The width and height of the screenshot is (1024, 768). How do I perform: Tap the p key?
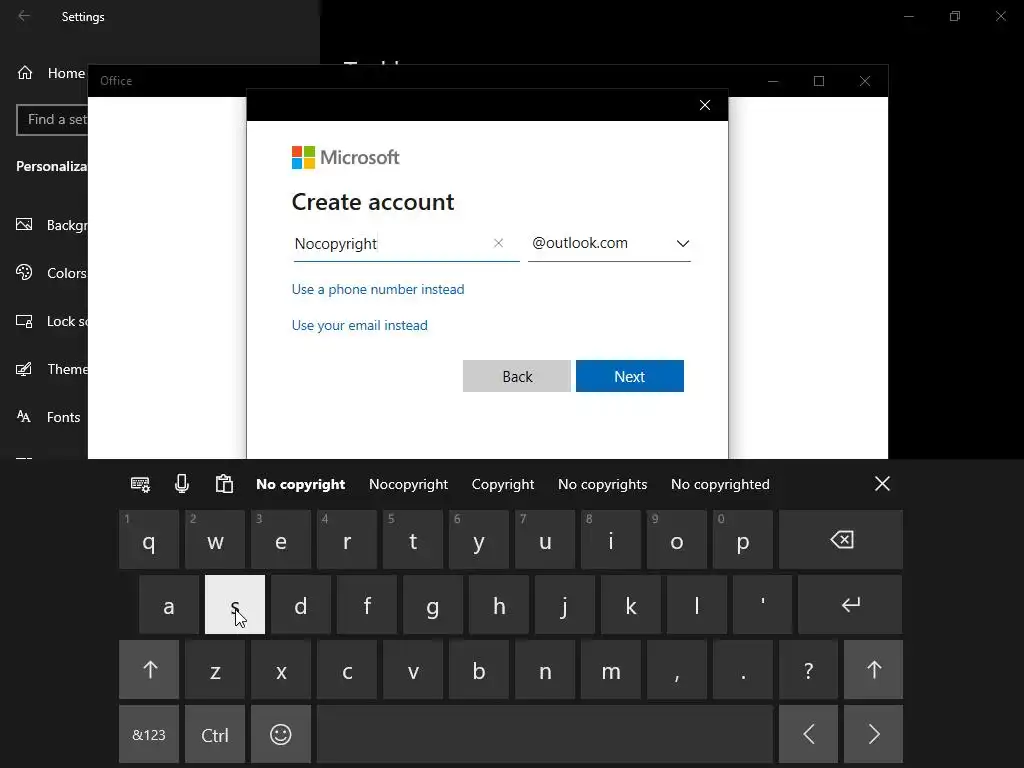743,540
